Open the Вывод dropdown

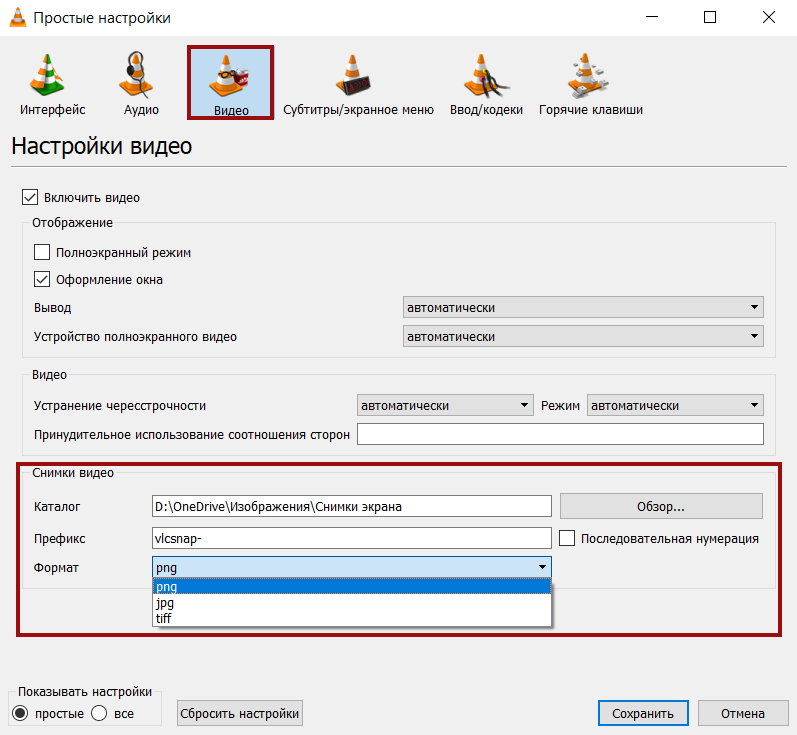pyautogui.click(x=583, y=307)
